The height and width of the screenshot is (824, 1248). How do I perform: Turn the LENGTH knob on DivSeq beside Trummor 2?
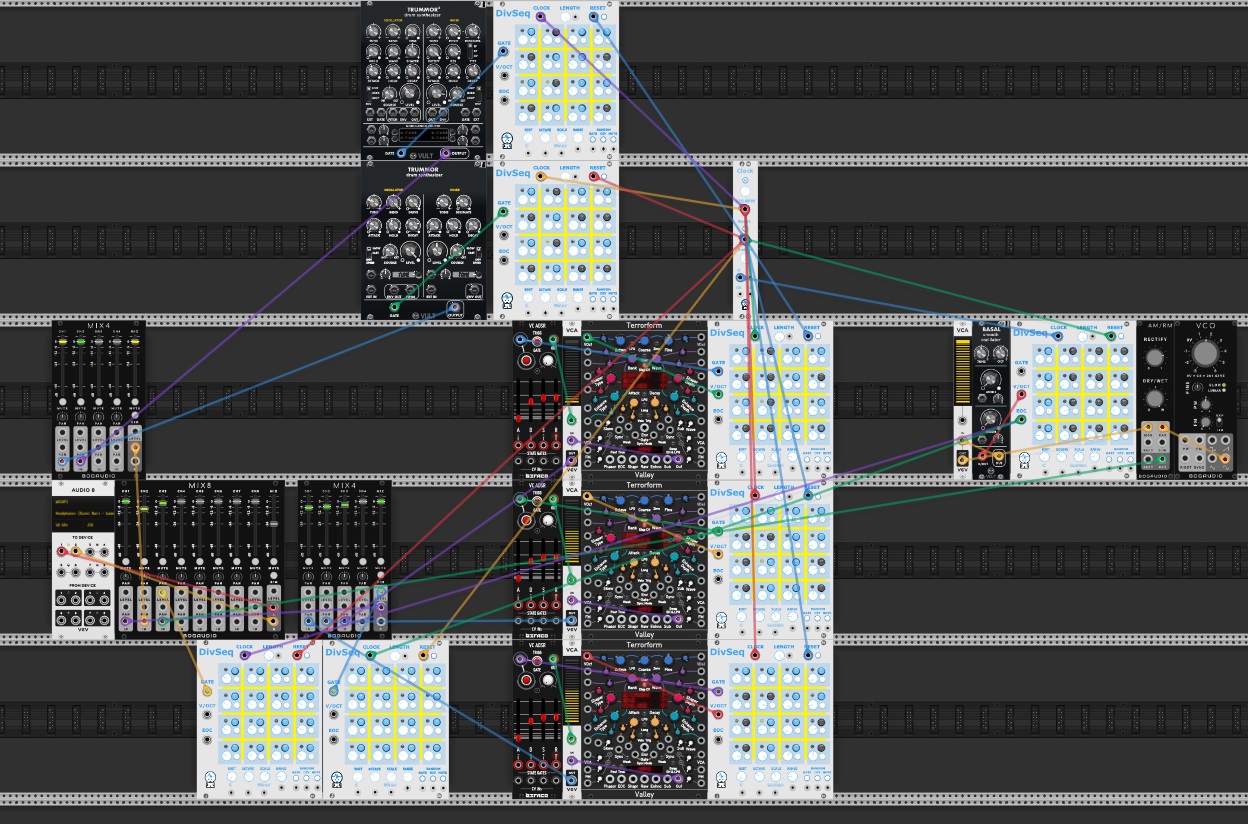pos(565,17)
